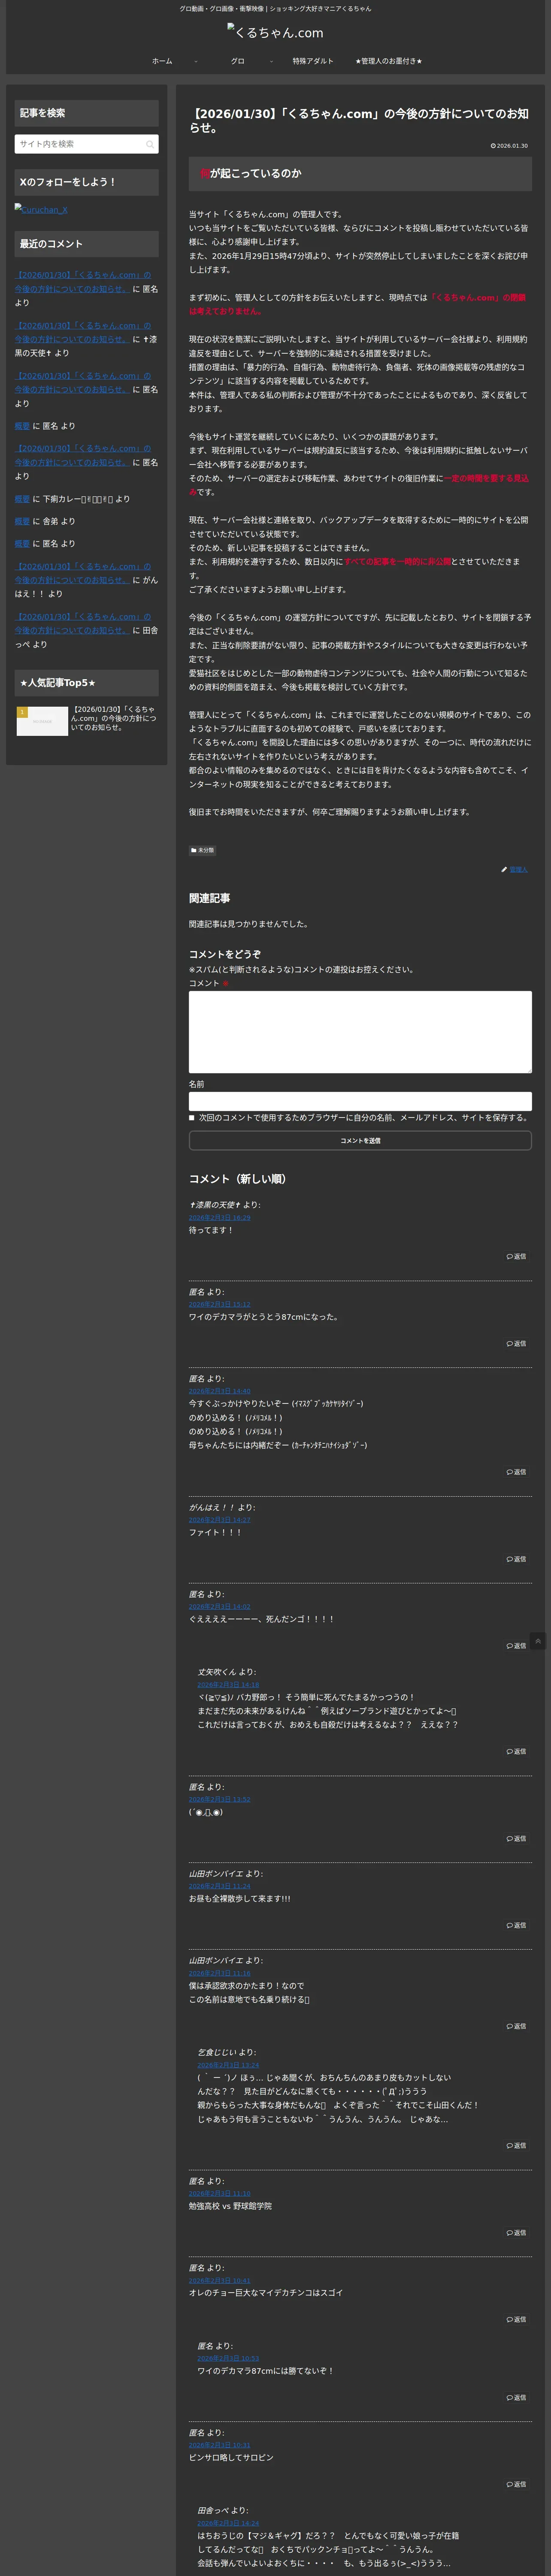Image resolution: width=551 pixels, height=2576 pixels.
Task: Open recent comment link by 田舎っぺ
Action: click(83, 624)
